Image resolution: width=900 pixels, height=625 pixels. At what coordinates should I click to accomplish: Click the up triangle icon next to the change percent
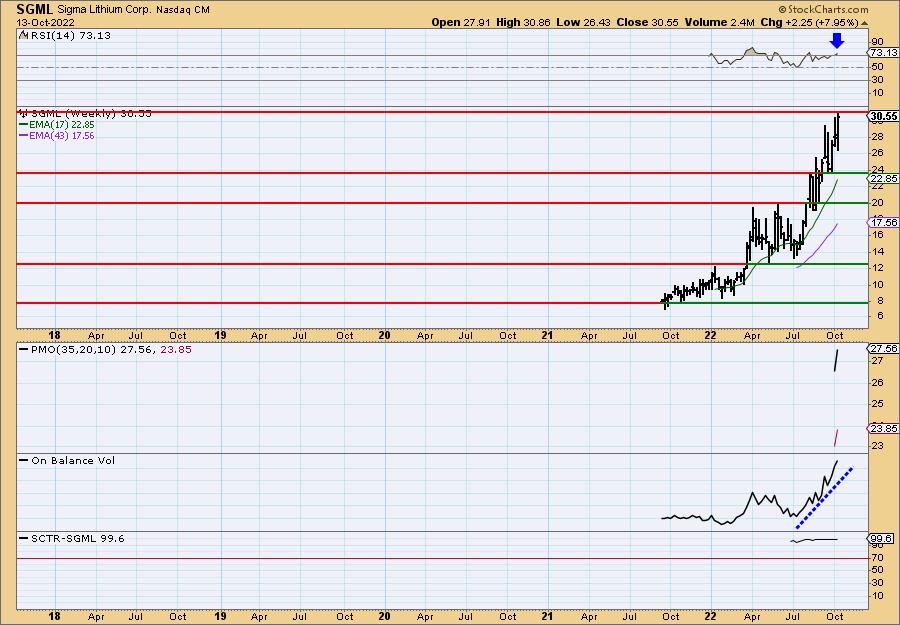(864, 23)
